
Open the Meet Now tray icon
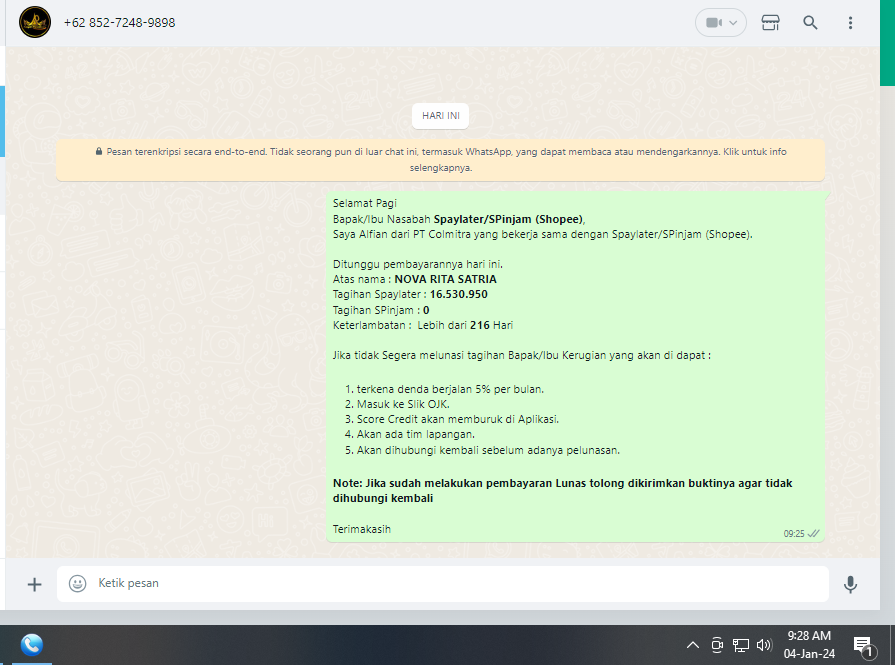pos(717,646)
